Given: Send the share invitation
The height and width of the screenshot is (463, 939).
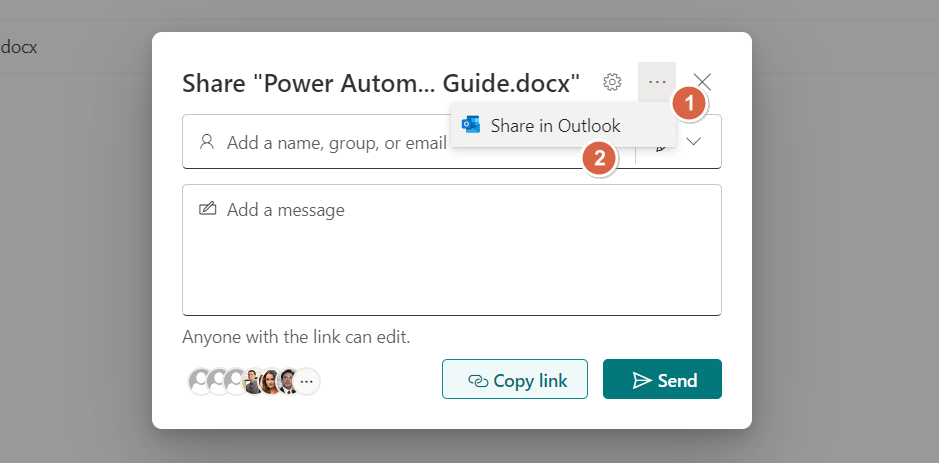Looking at the screenshot, I should [662, 379].
